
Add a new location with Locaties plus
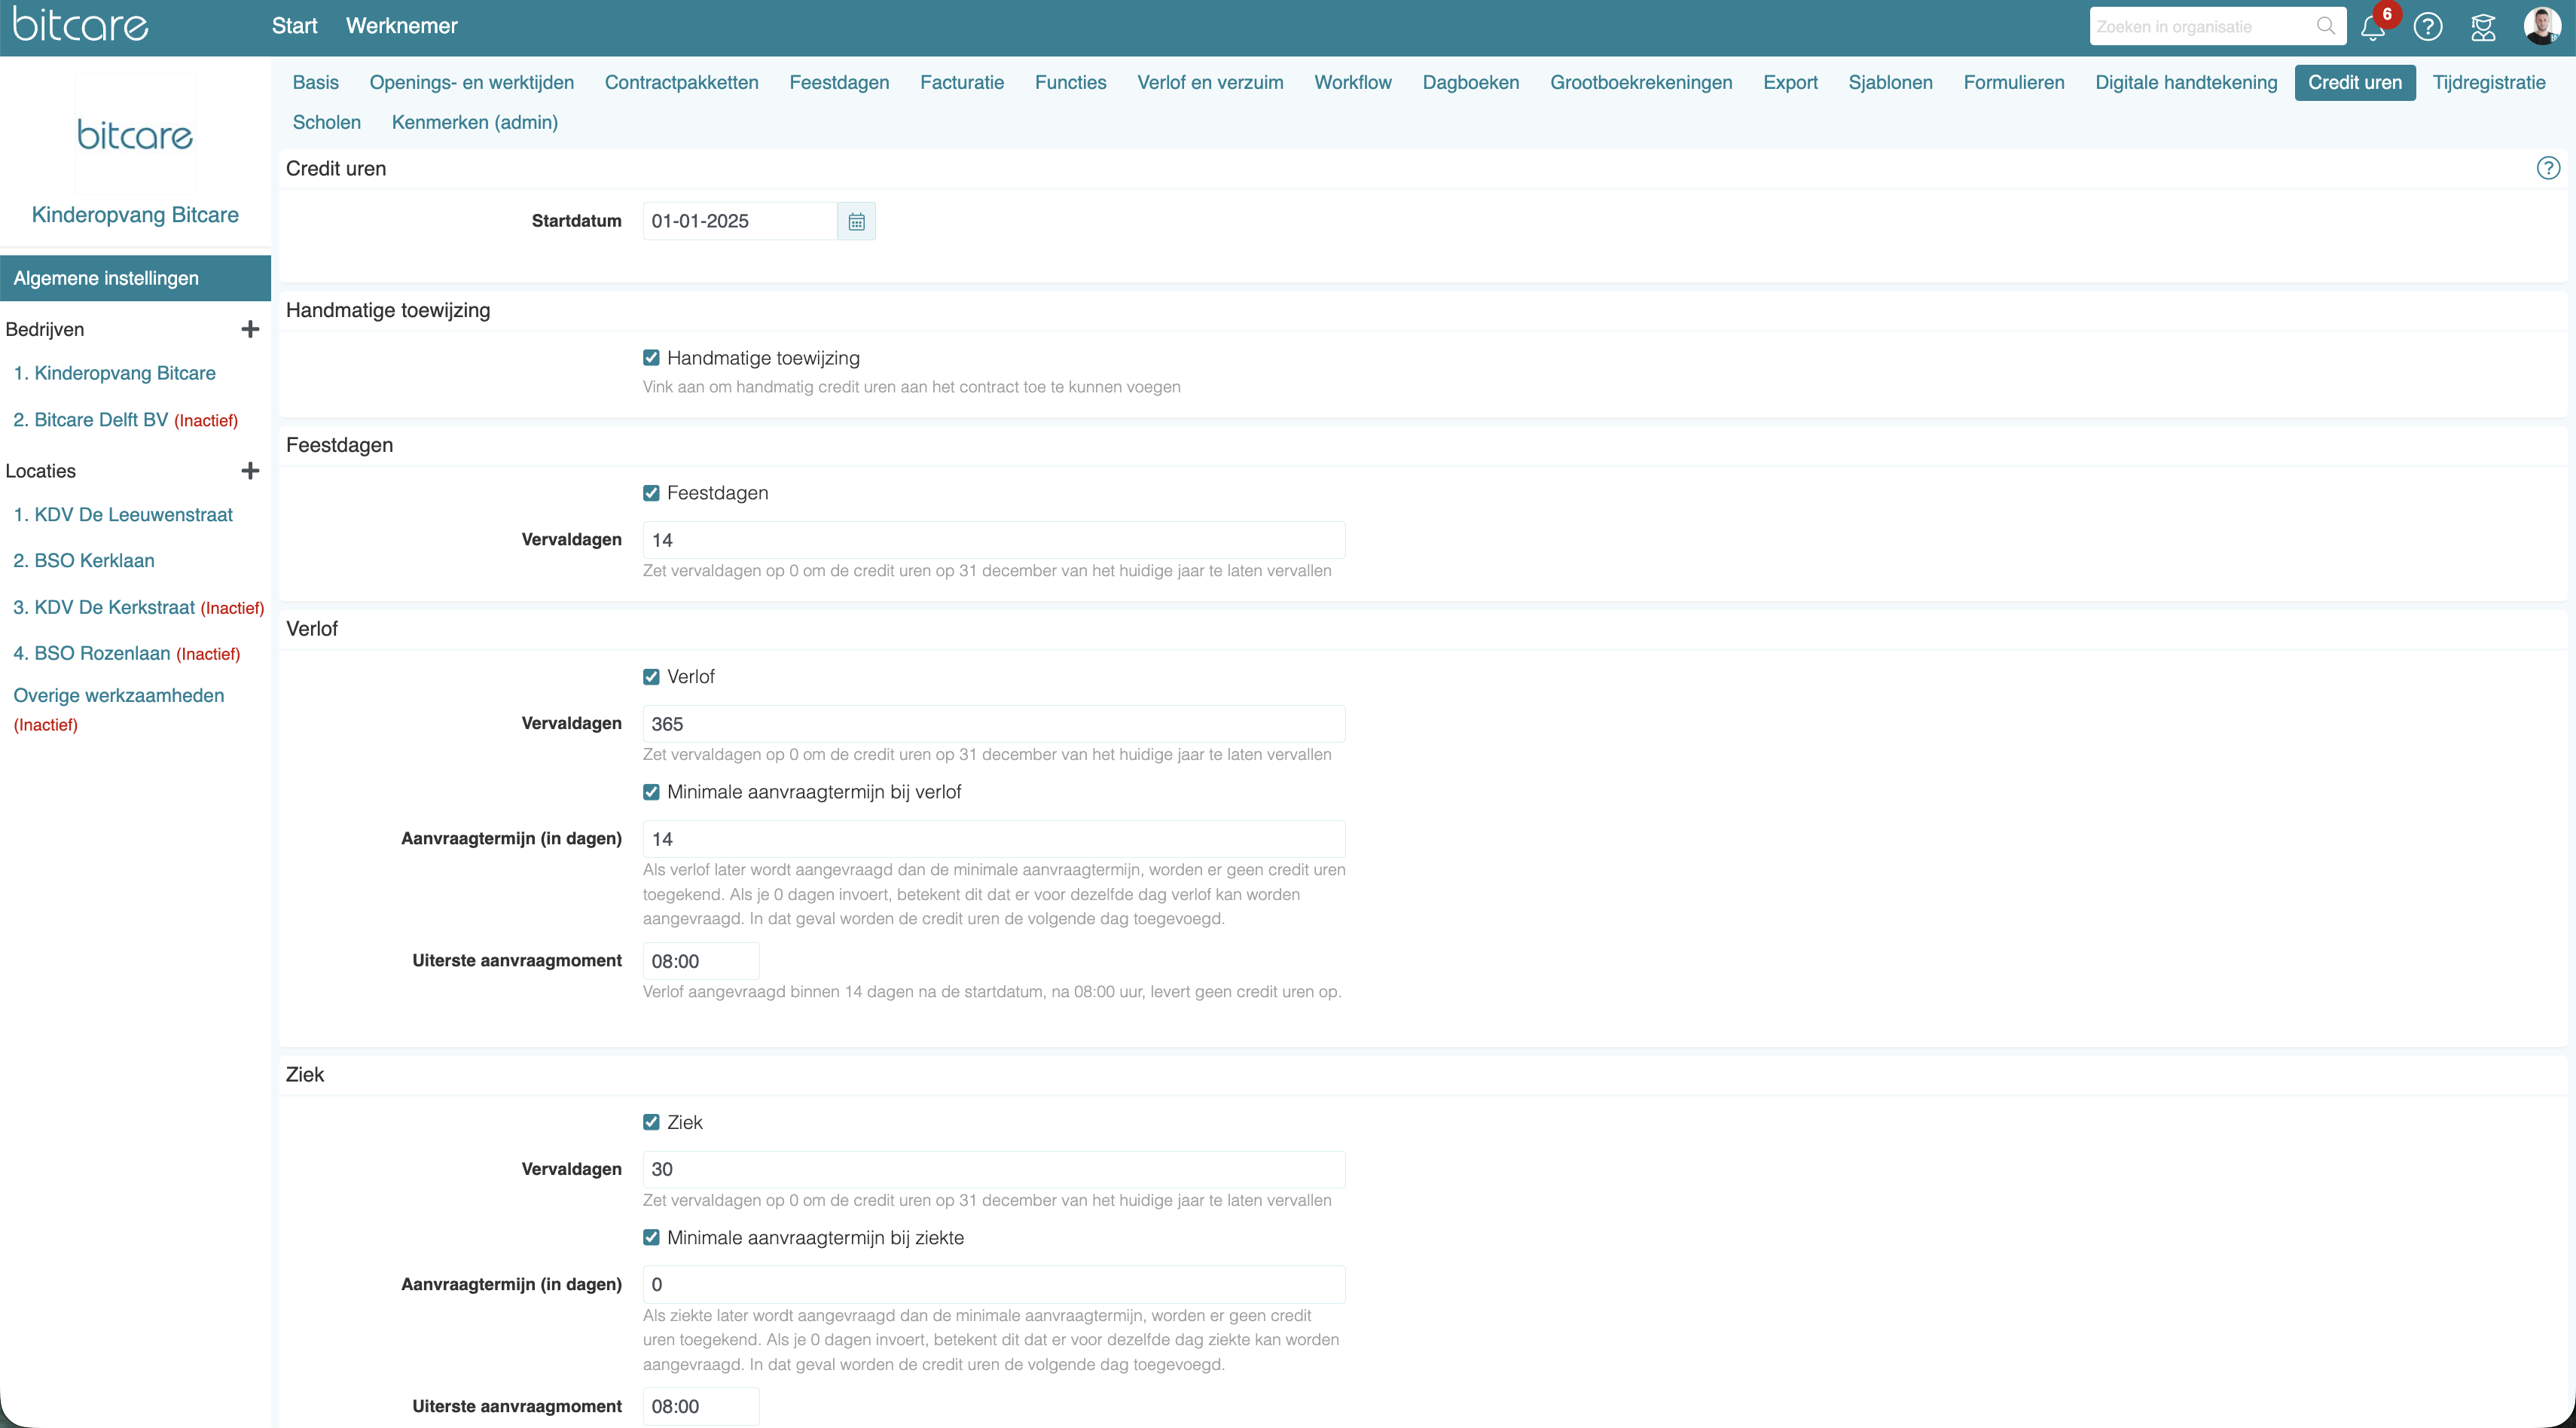click(x=250, y=471)
